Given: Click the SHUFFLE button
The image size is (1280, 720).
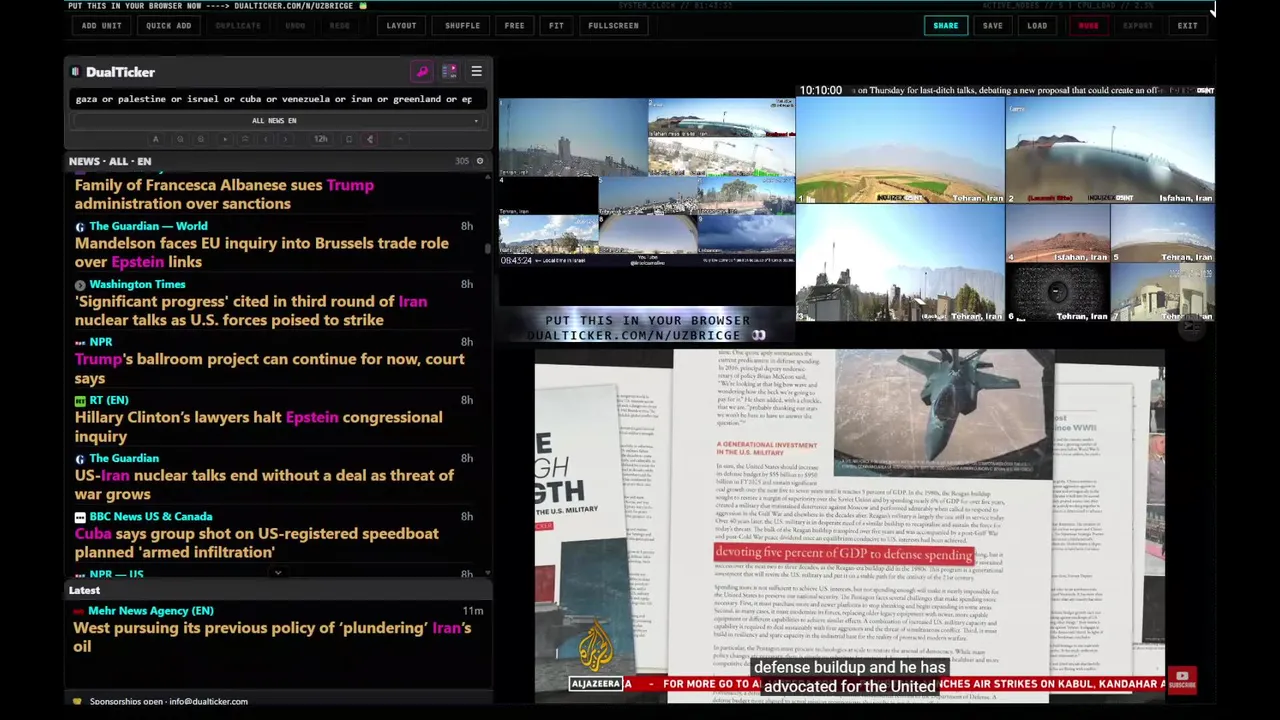Looking at the screenshot, I should tap(463, 26).
